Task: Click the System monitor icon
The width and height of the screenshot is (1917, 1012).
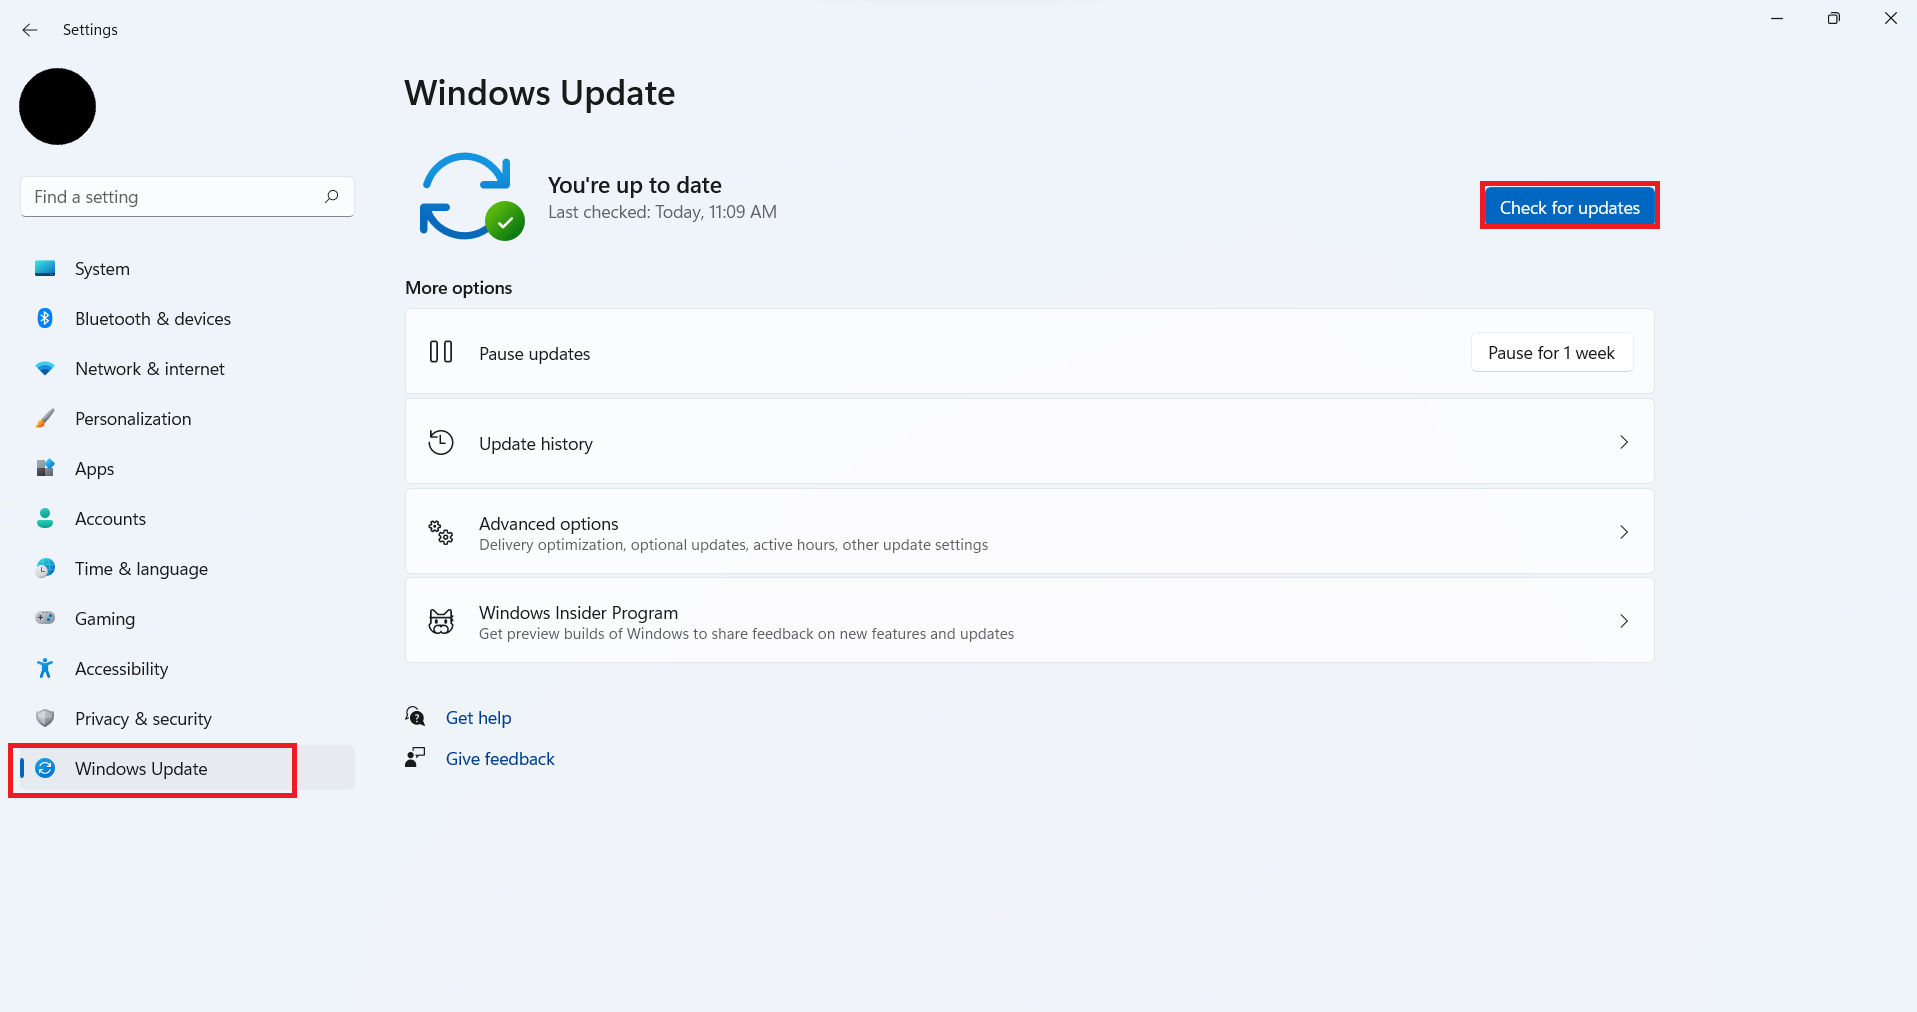Action: tap(45, 268)
